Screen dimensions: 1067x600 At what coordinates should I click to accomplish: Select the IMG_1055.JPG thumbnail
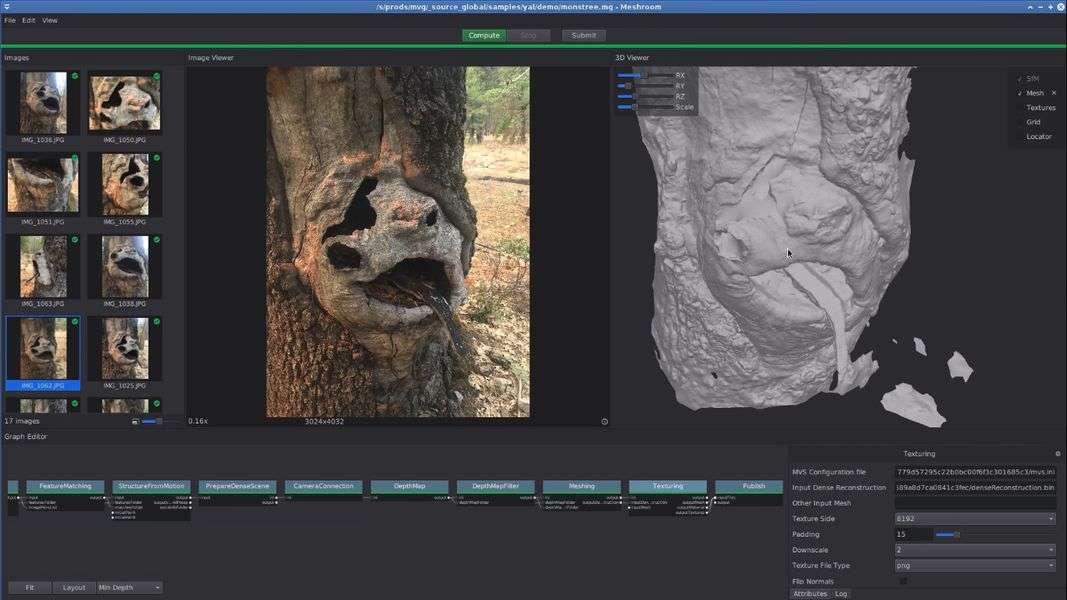point(125,185)
